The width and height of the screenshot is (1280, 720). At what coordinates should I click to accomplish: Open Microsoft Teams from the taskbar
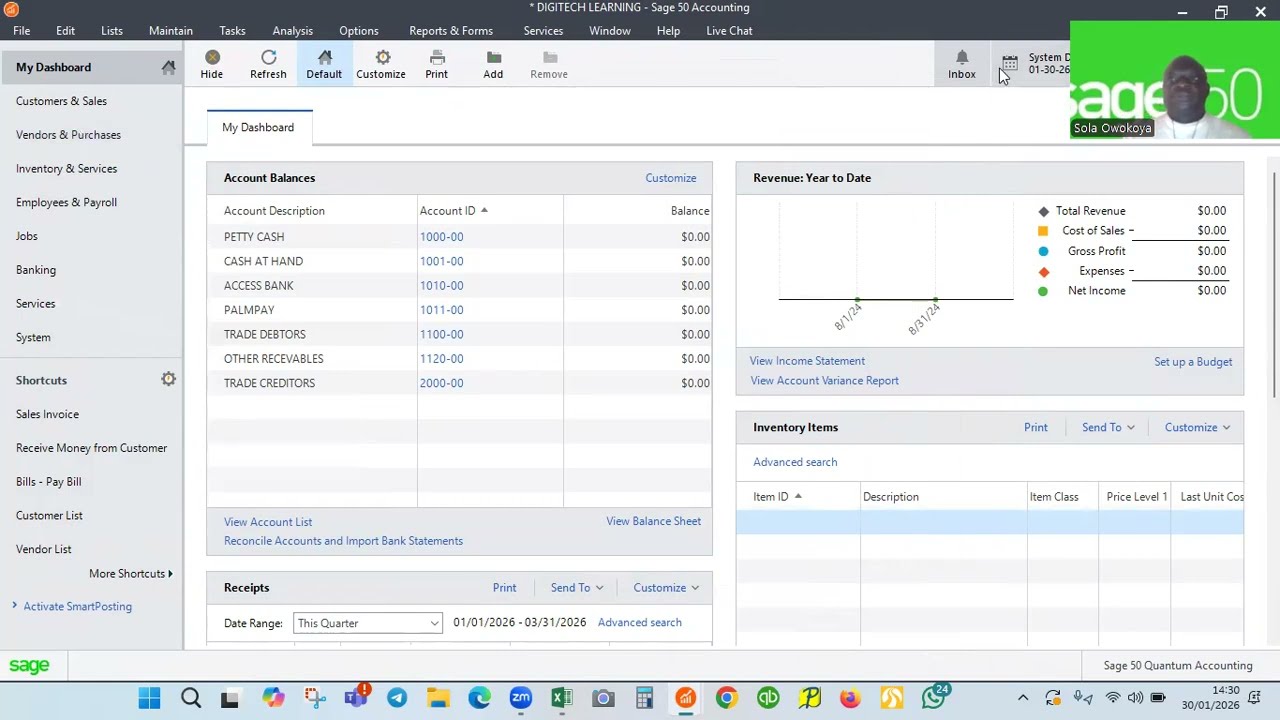tap(356, 698)
